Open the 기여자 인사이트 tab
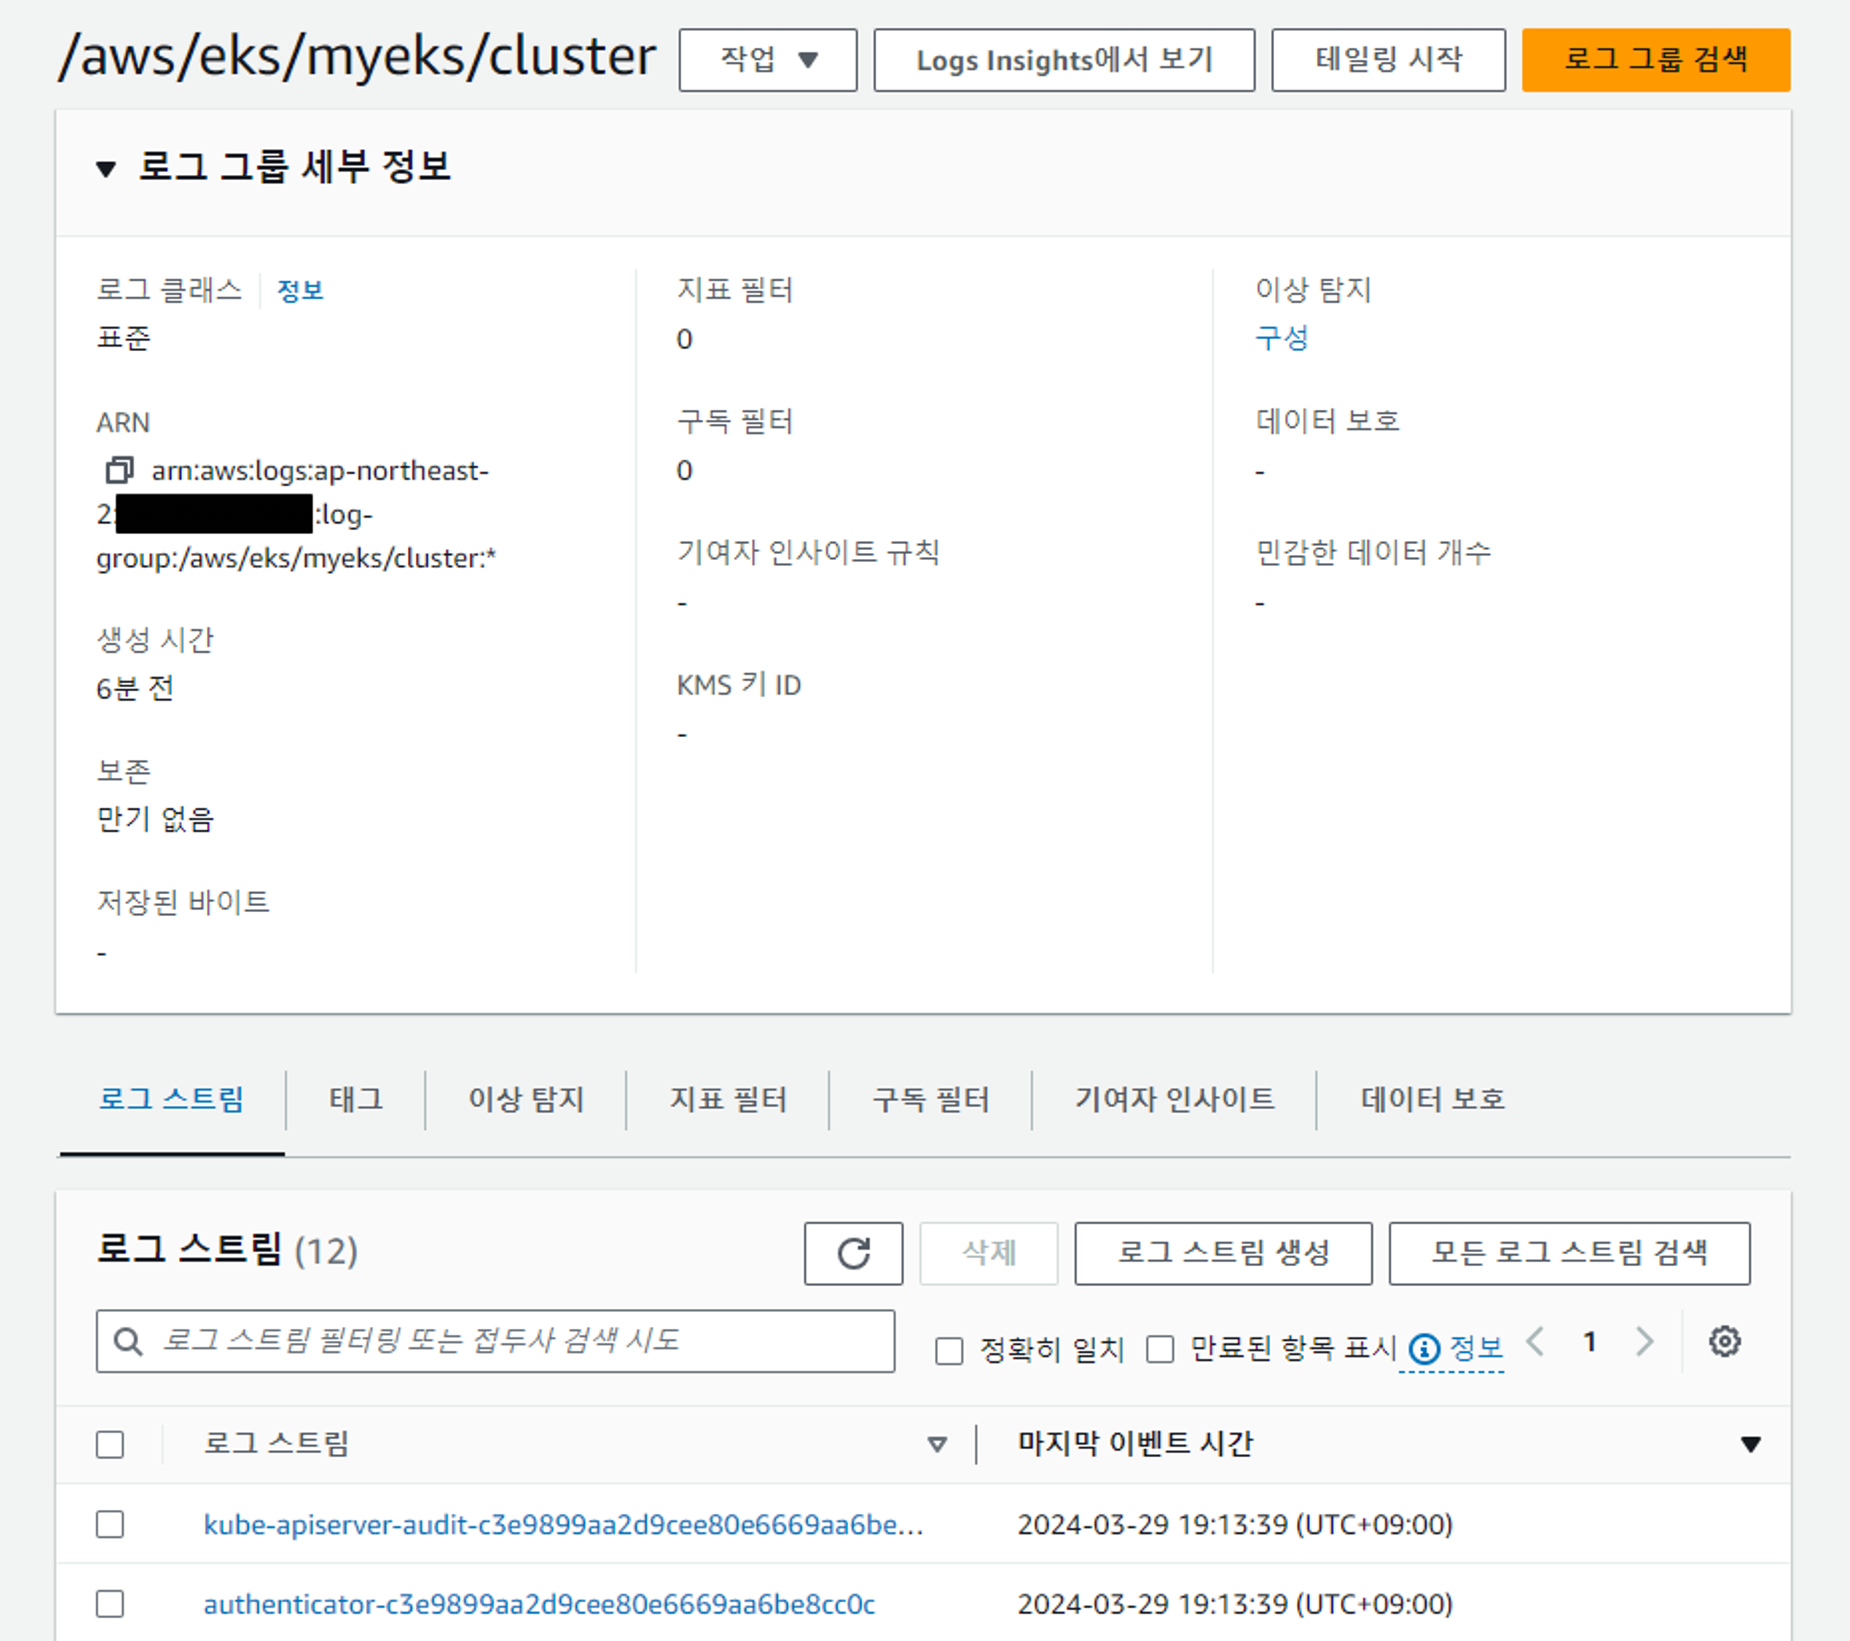Image resolution: width=1850 pixels, height=1641 pixels. point(1174,1099)
